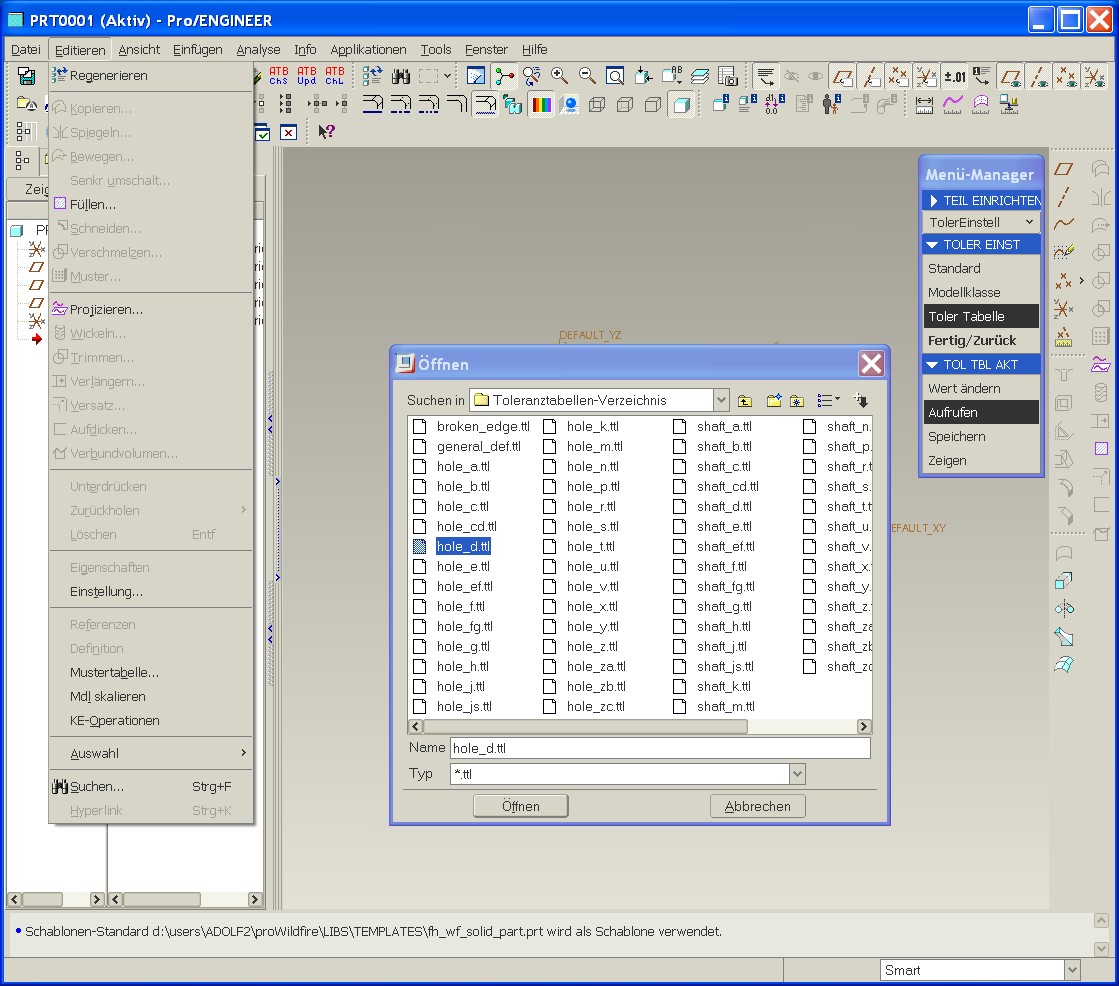Toggle the orient mode icon

pos(532,76)
